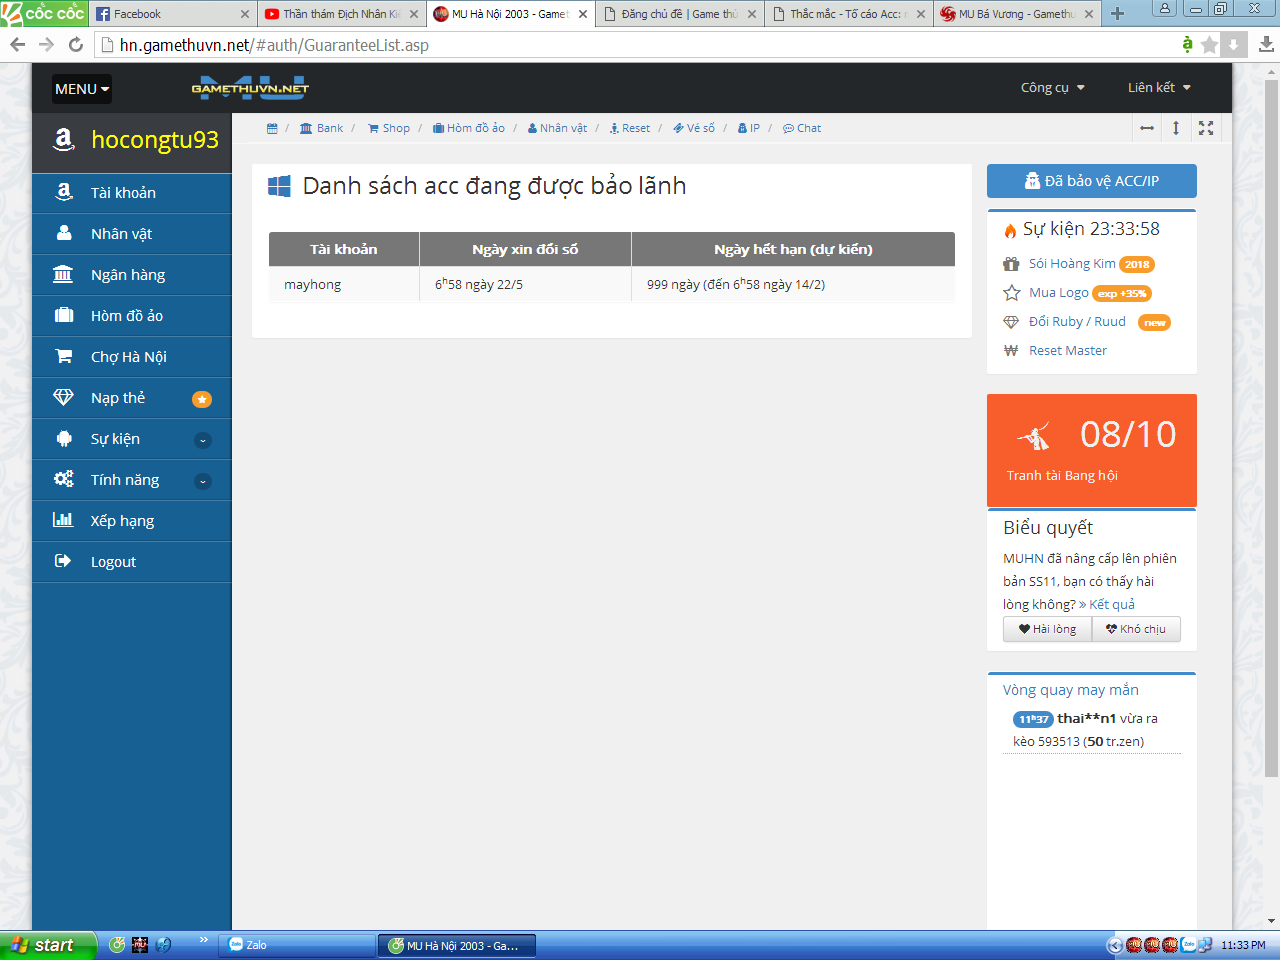Screen dimensions: 1280x960
Task: Bookmark page with the star icon
Action: click(x=1209, y=44)
